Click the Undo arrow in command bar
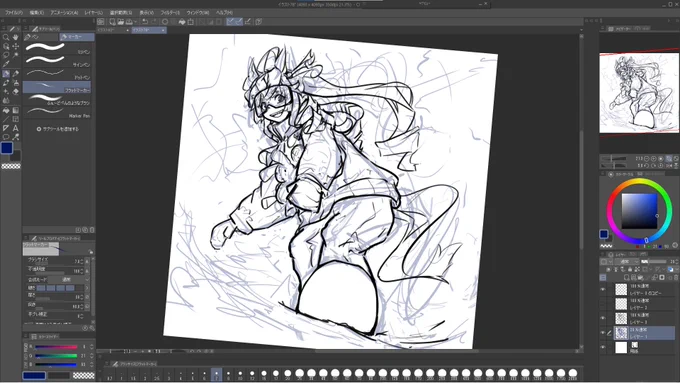 point(145,21)
